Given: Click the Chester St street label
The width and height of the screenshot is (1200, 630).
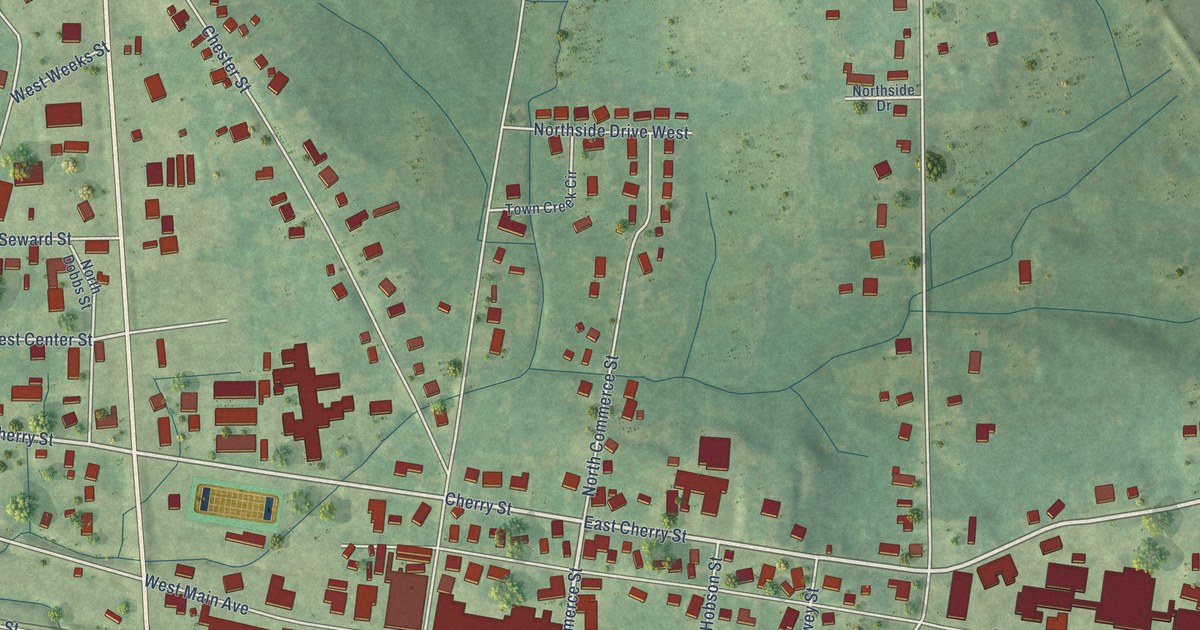Looking at the screenshot, I should click(x=224, y=59).
